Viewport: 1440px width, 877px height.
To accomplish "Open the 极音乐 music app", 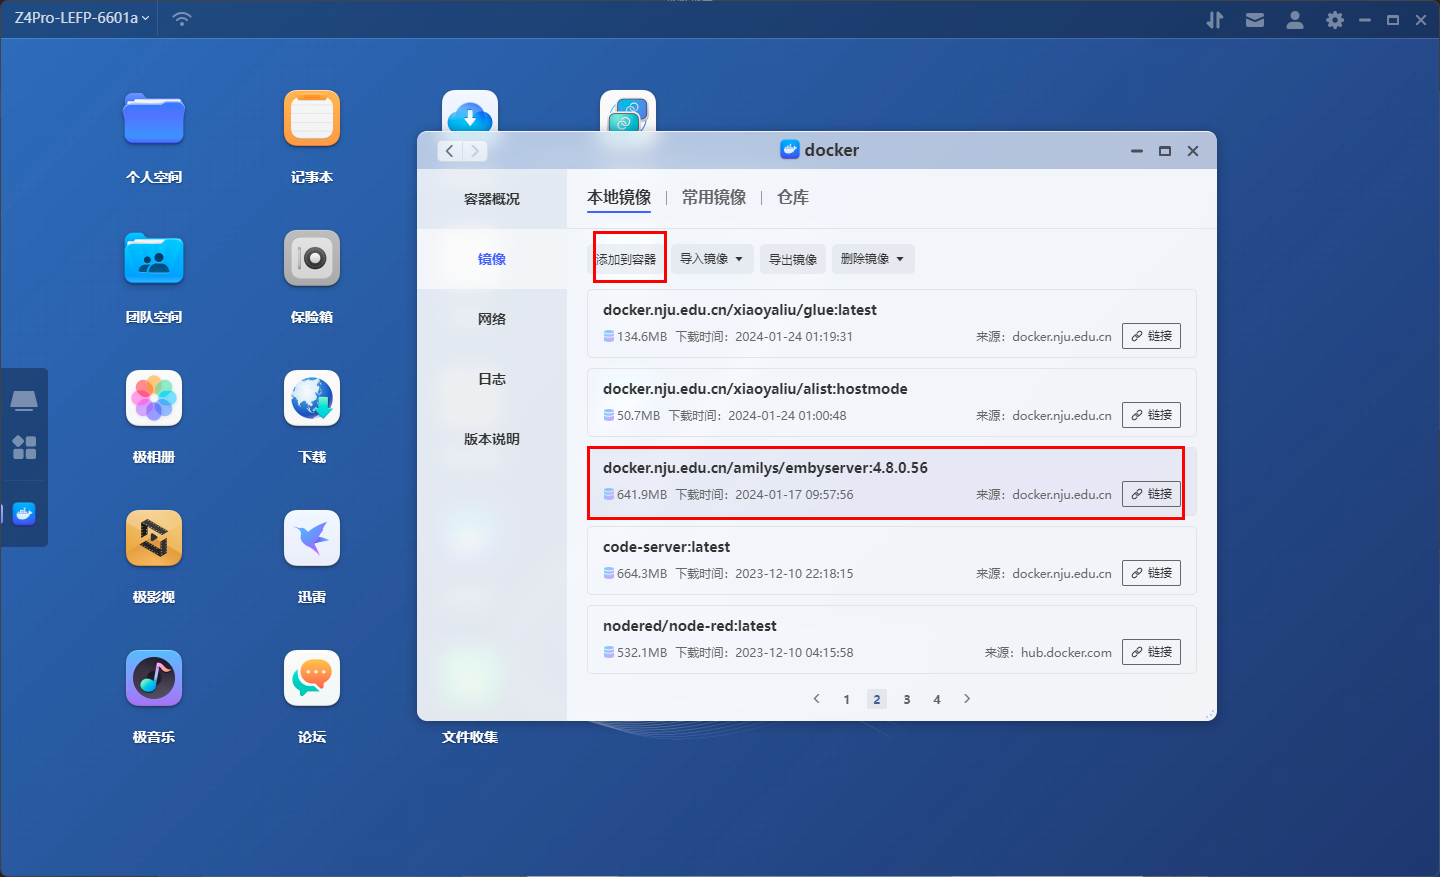I will click(x=154, y=679).
